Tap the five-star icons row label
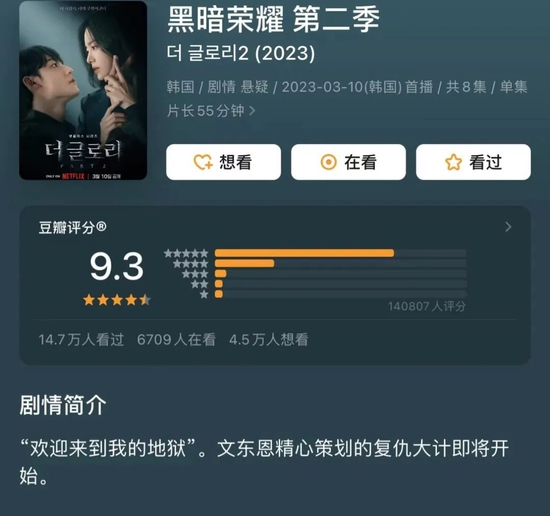 186,253
